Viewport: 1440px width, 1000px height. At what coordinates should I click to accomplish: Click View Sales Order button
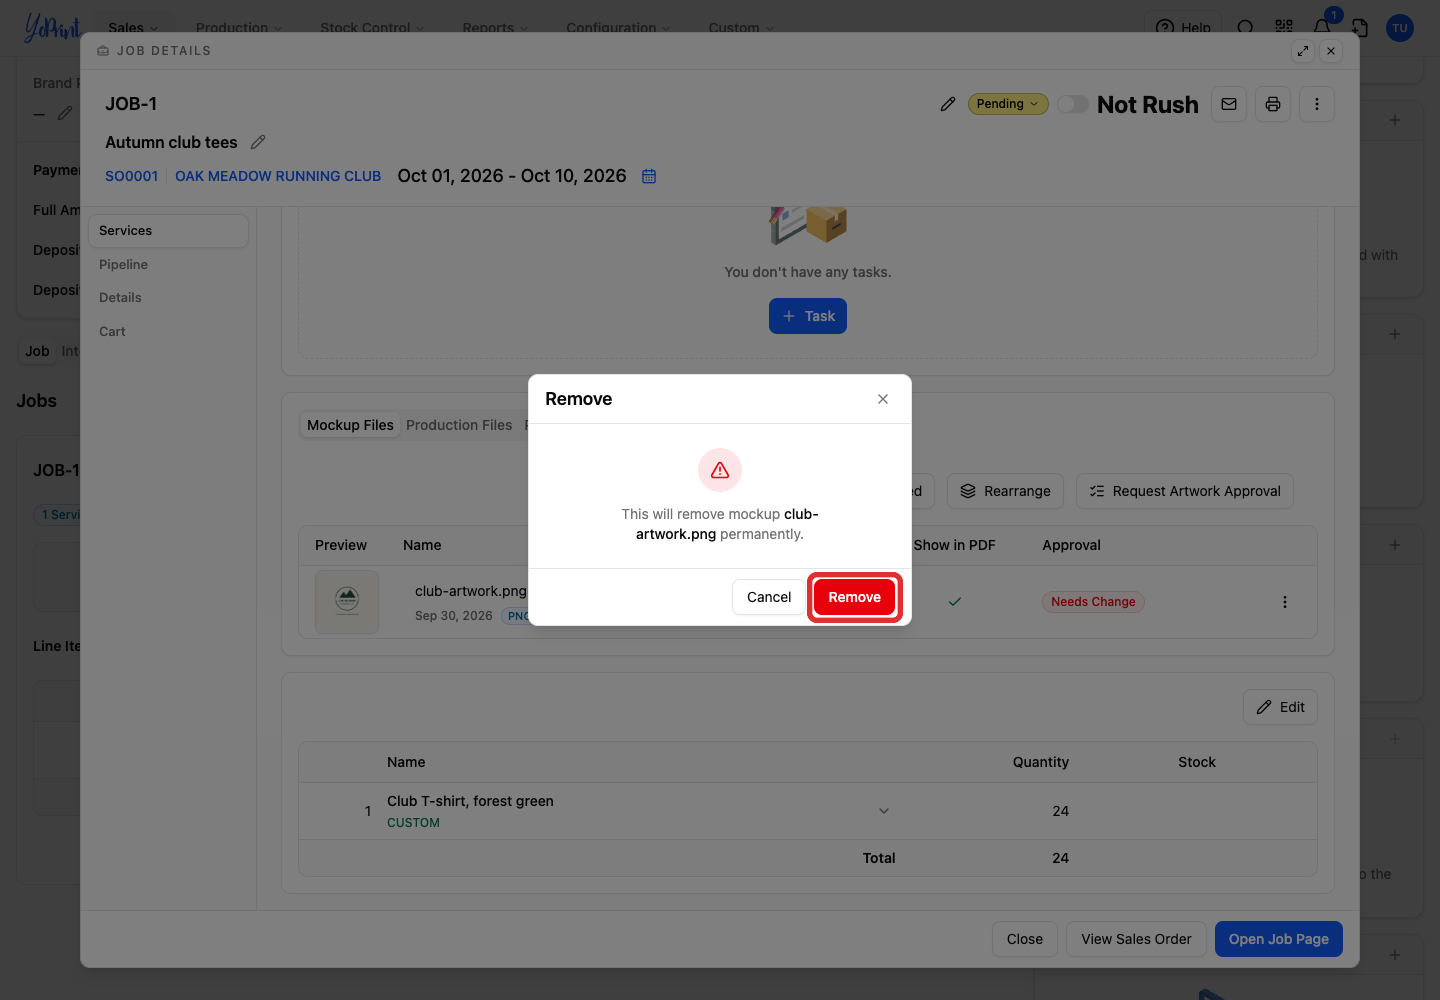1136,939
